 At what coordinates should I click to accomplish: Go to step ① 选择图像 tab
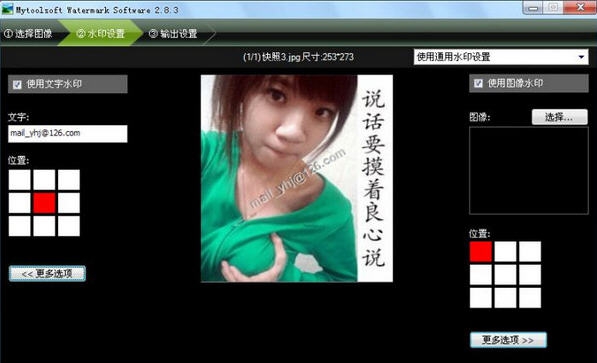tap(28, 34)
